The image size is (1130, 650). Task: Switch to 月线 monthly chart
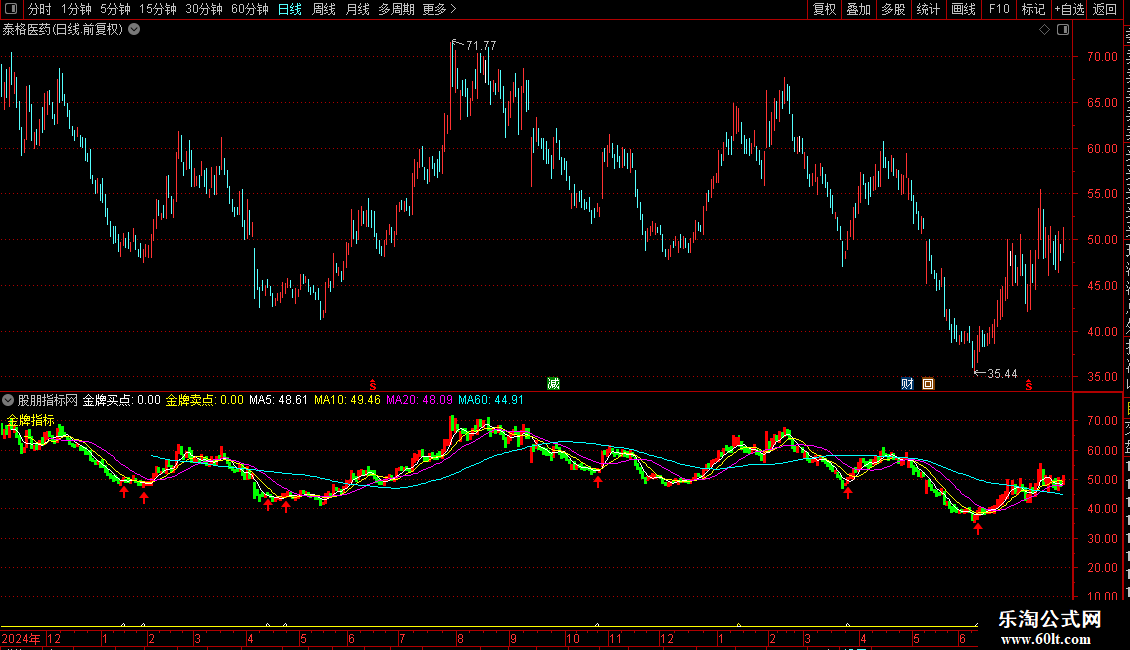pyautogui.click(x=357, y=9)
